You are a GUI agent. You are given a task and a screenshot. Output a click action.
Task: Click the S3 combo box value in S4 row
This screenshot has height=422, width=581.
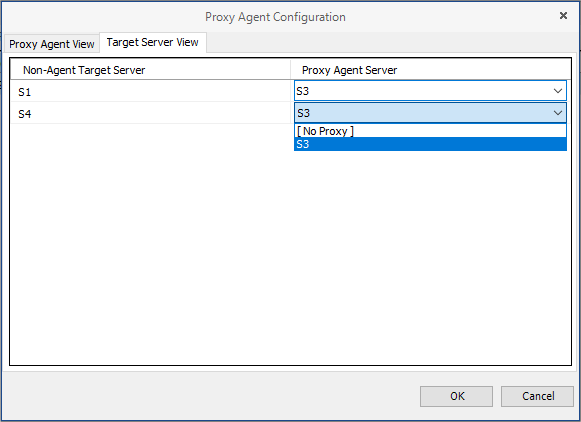tap(422, 113)
